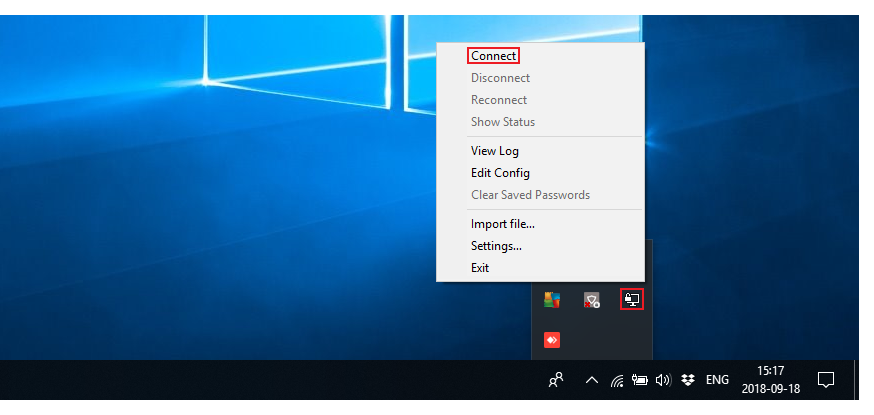Click the shield icon with red X
The height and width of the screenshot is (415, 874).
tap(591, 299)
